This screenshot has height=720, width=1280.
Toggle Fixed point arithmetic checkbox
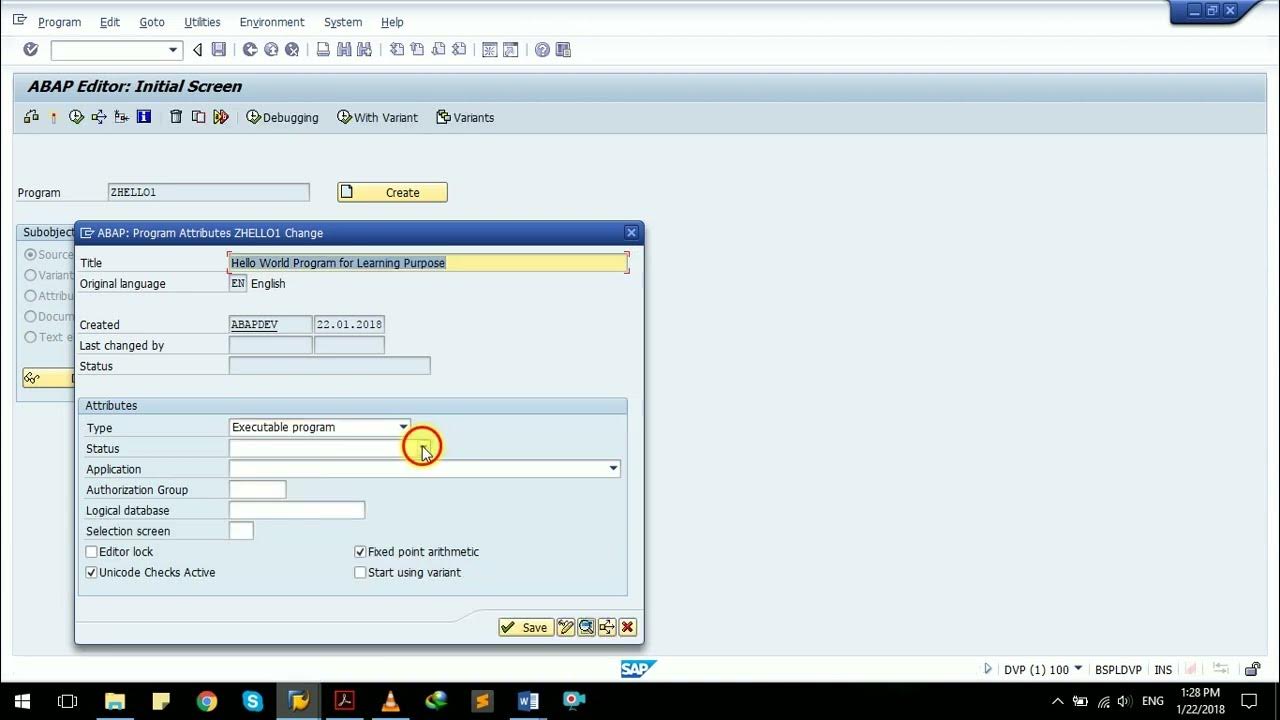pos(360,552)
